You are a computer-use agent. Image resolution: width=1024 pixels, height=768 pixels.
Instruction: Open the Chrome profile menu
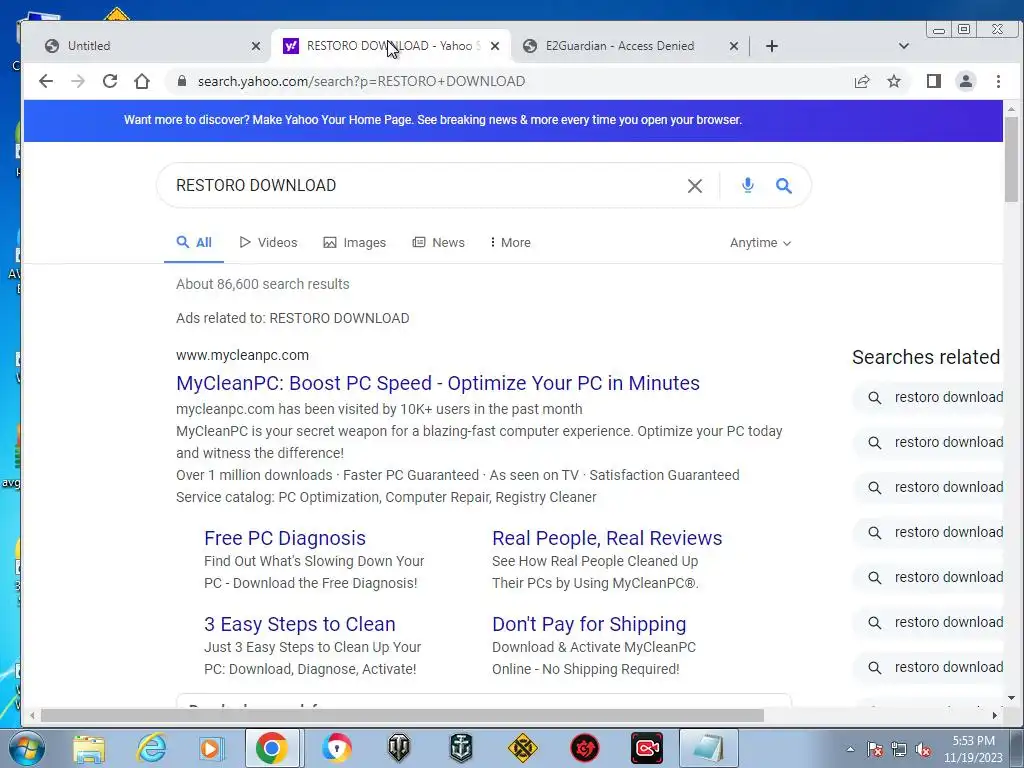(x=966, y=81)
